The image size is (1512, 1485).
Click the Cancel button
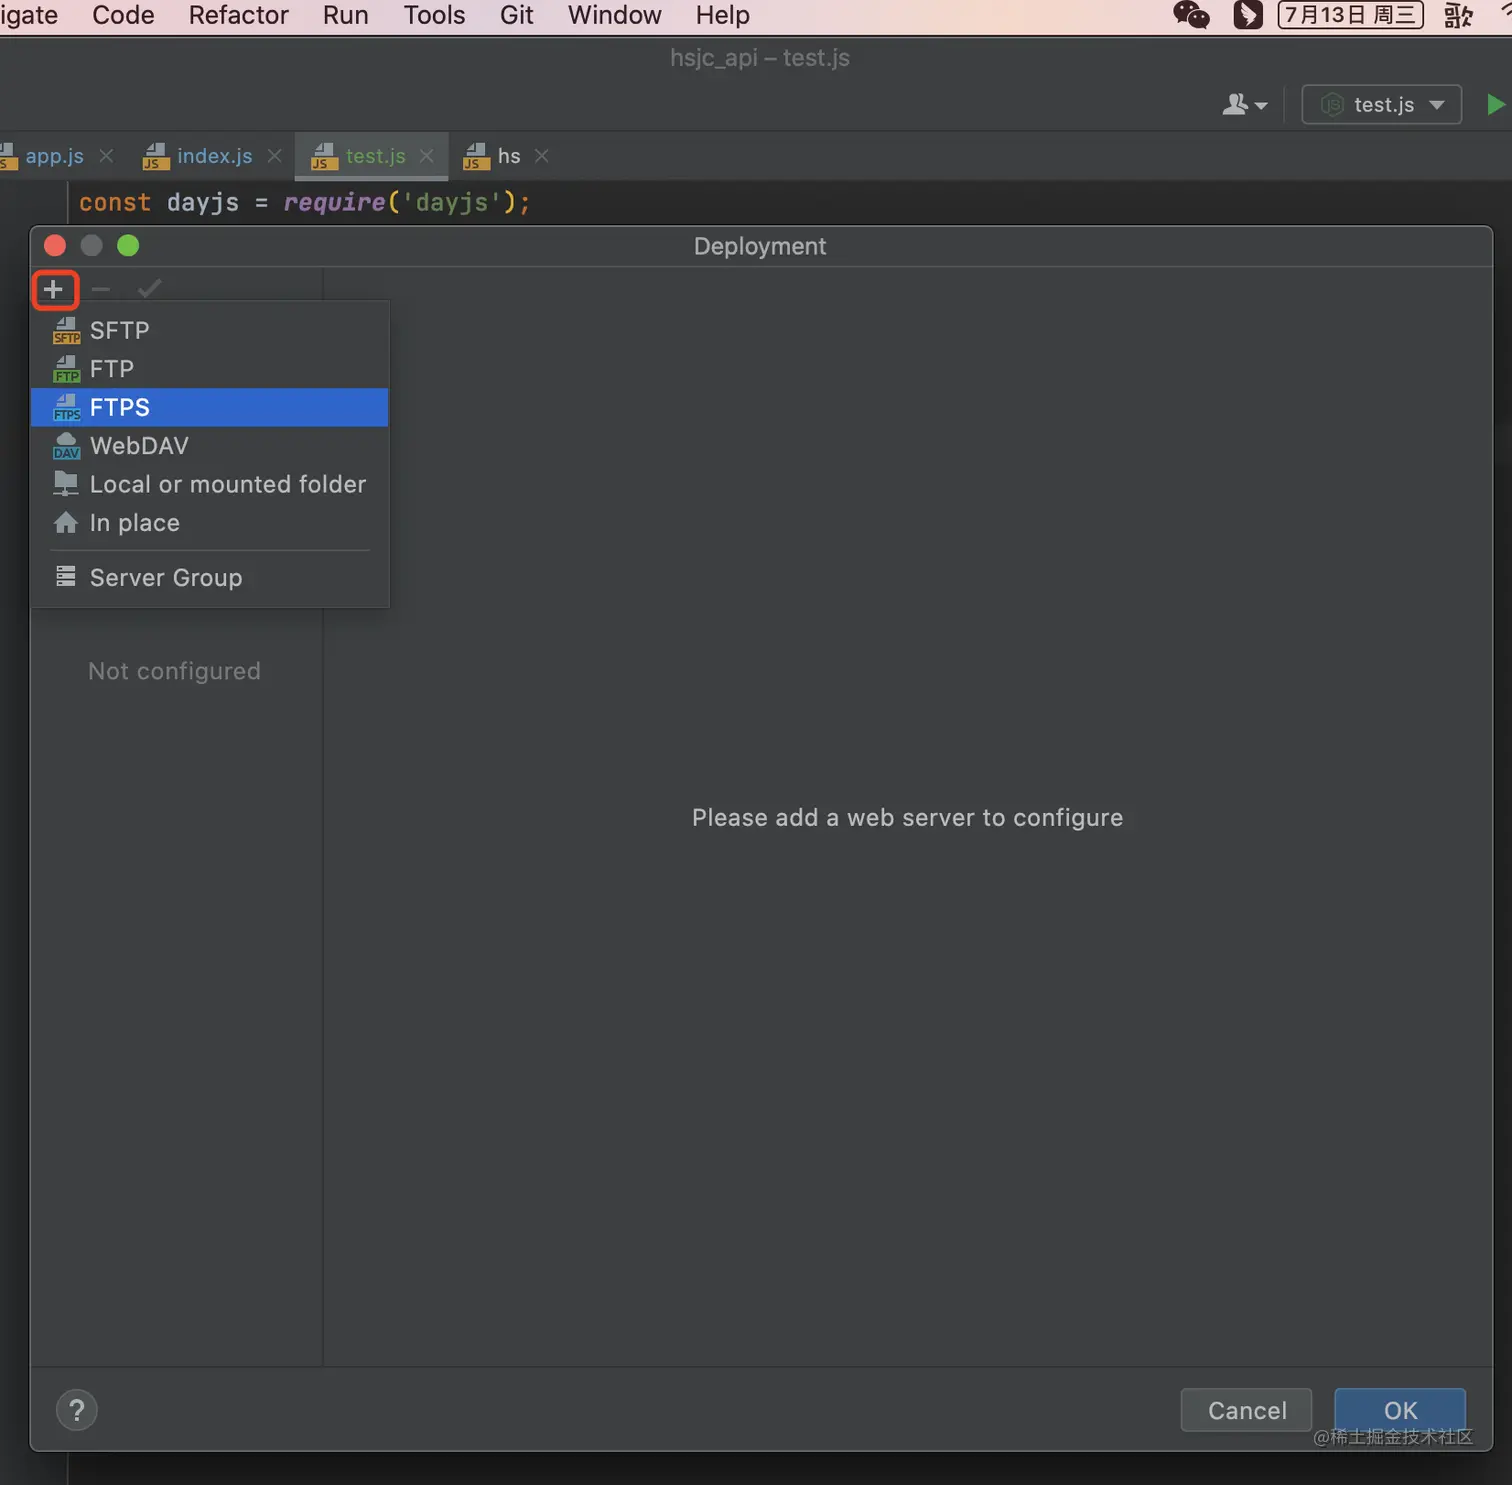tap(1246, 1410)
